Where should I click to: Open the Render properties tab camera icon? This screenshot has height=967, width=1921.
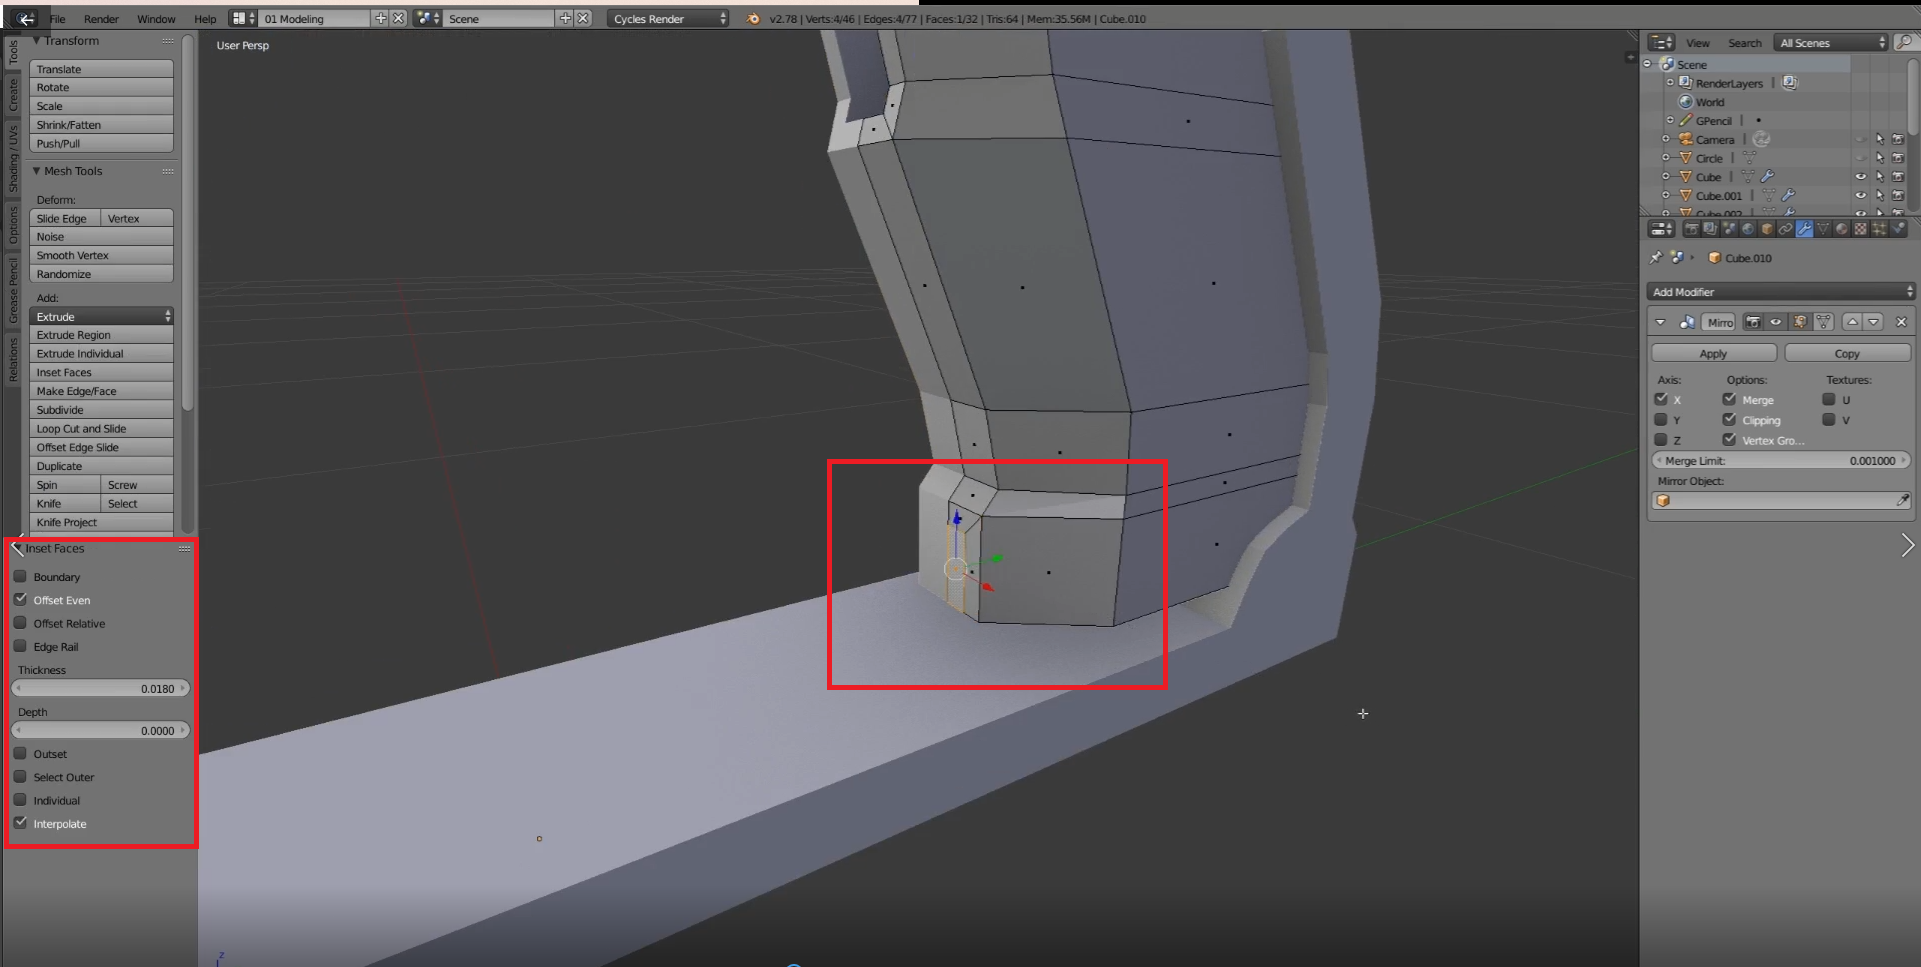click(x=1691, y=229)
